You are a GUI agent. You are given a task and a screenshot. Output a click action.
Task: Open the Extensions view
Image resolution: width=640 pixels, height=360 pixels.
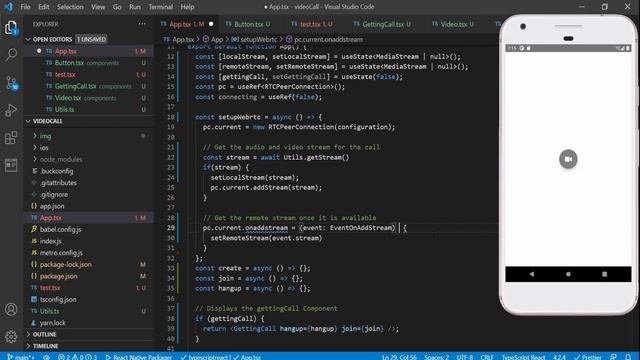[11, 138]
